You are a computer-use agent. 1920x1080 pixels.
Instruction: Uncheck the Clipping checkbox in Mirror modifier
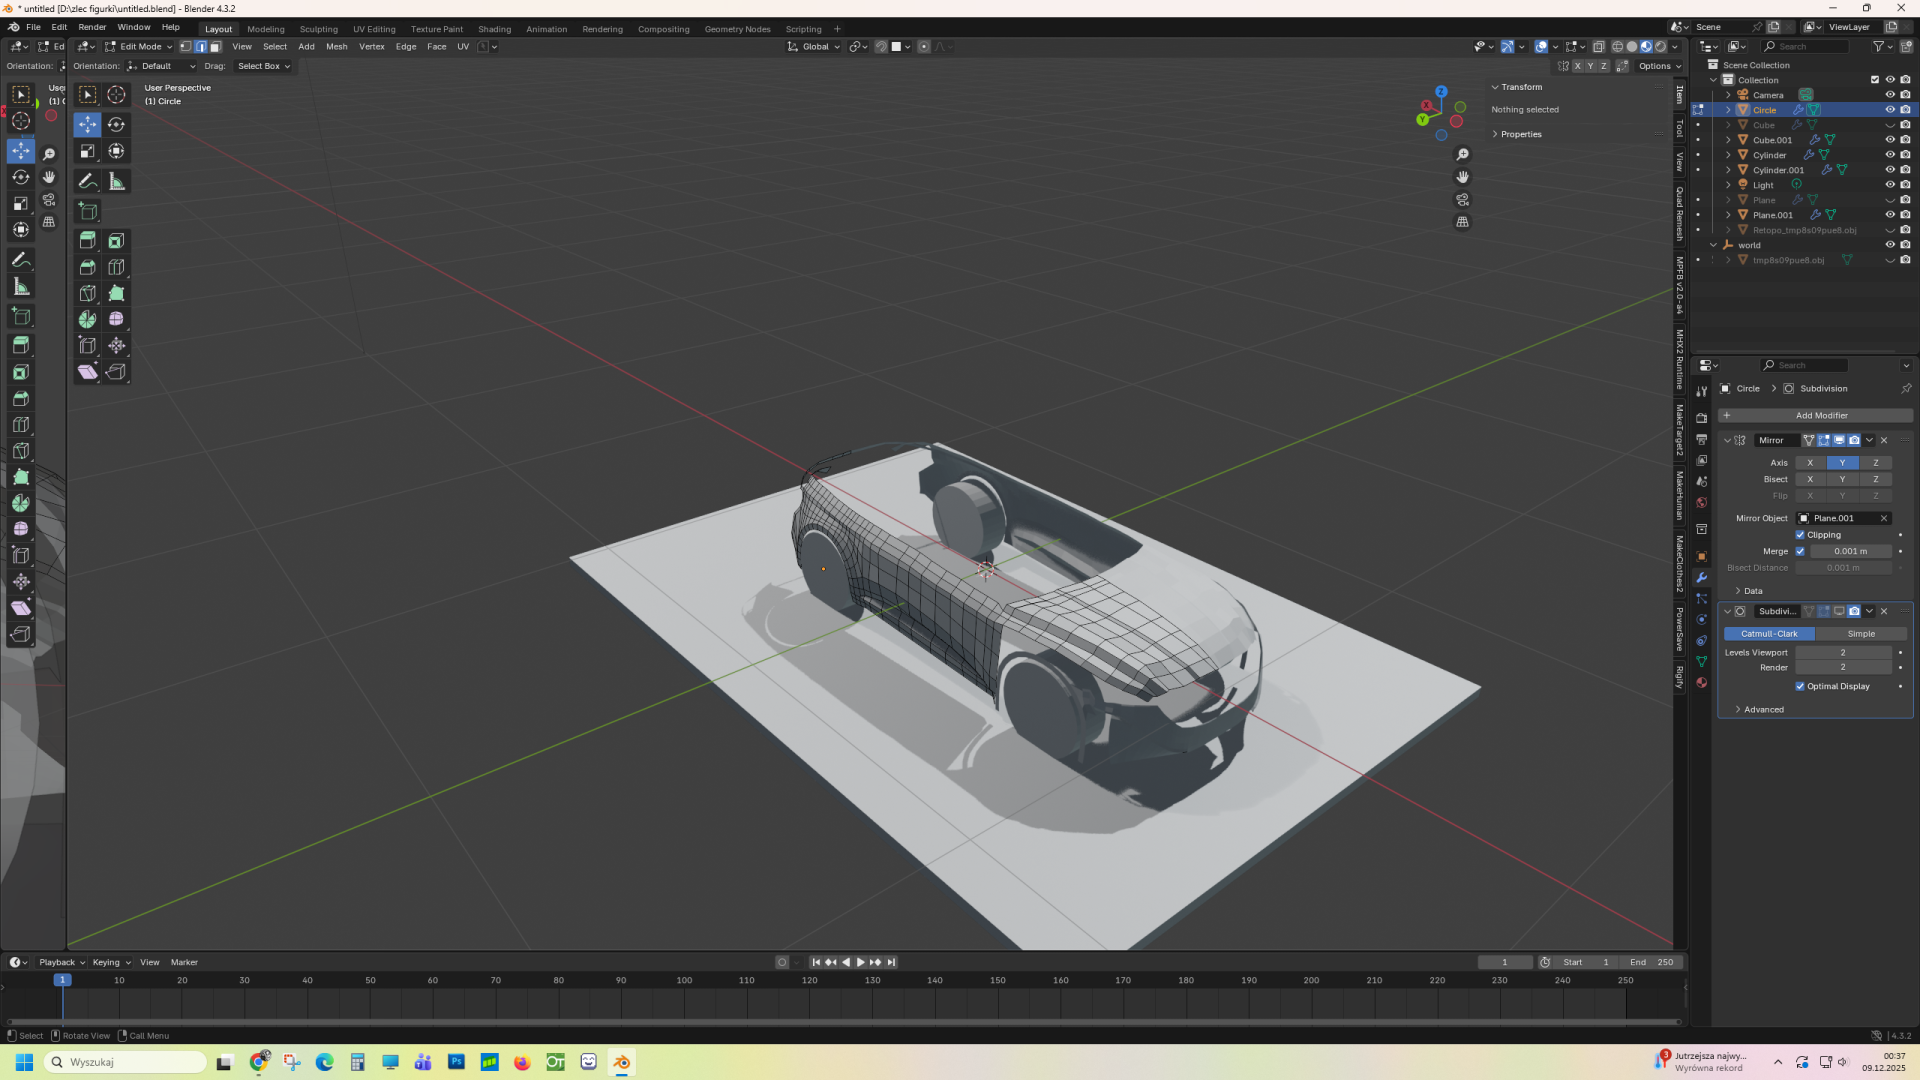pos(1800,535)
